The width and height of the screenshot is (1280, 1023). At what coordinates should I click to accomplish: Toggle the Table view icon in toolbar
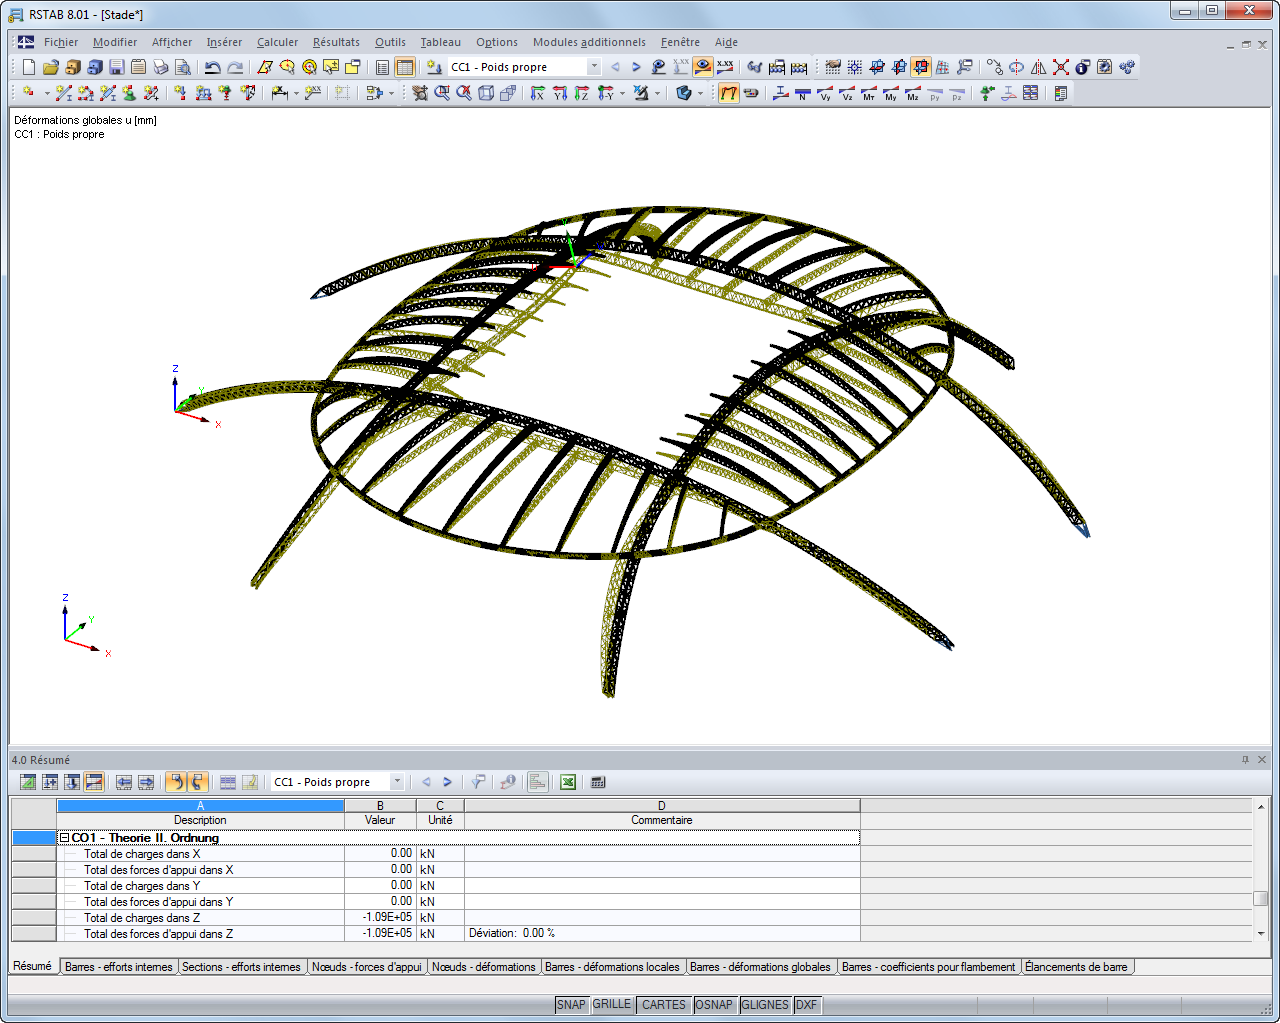[405, 67]
